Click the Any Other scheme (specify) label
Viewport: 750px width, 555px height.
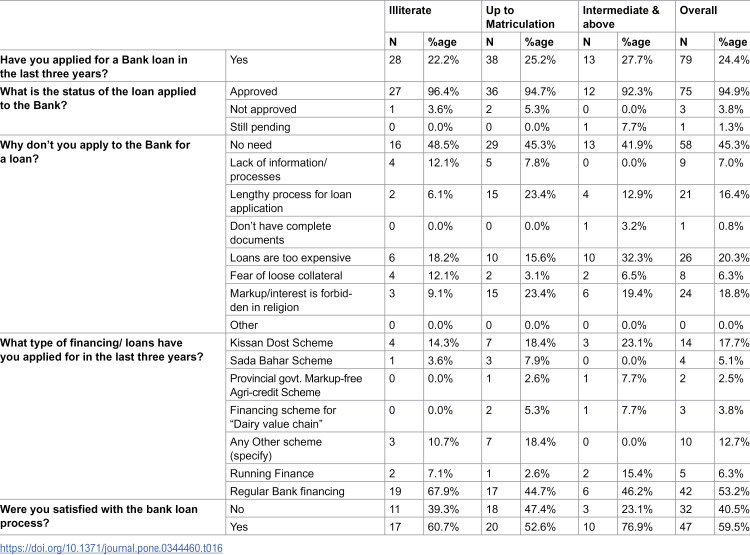click(x=276, y=448)
